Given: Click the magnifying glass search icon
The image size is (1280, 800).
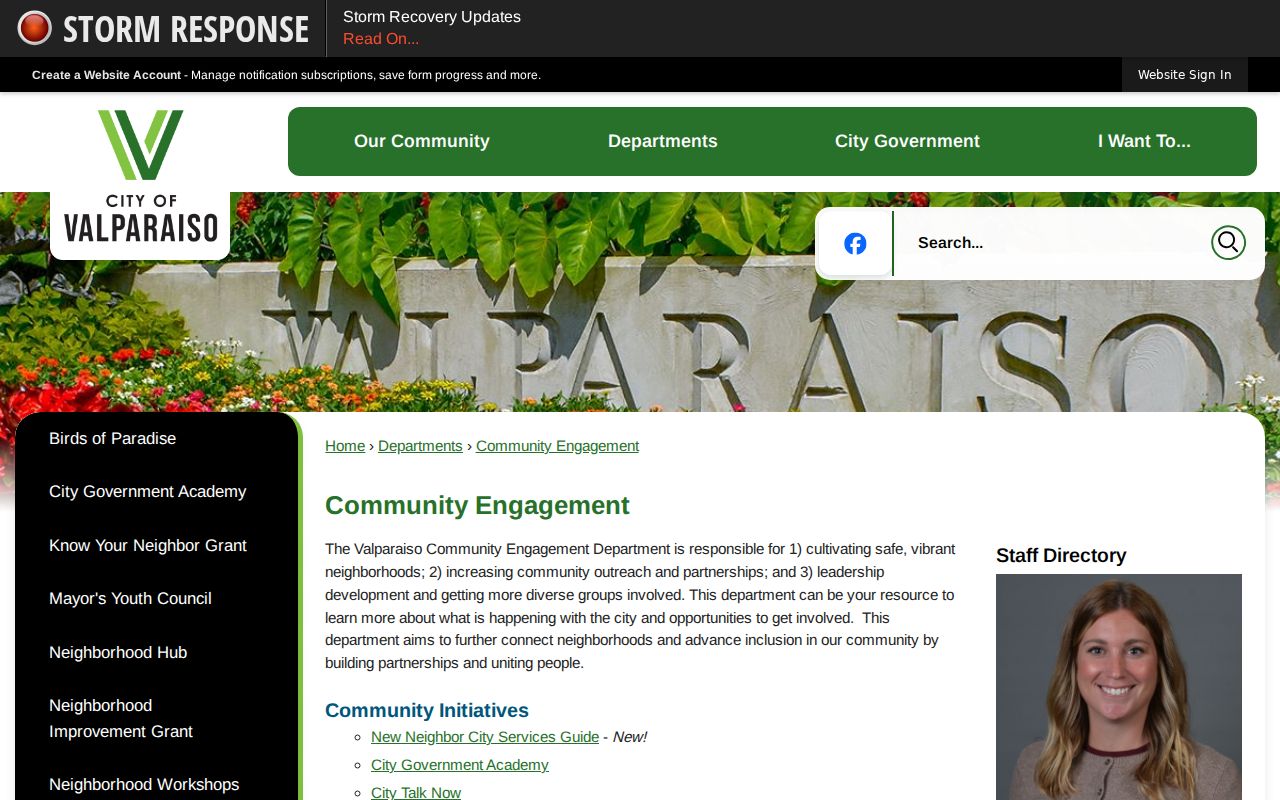Looking at the screenshot, I should [1228, 242].
